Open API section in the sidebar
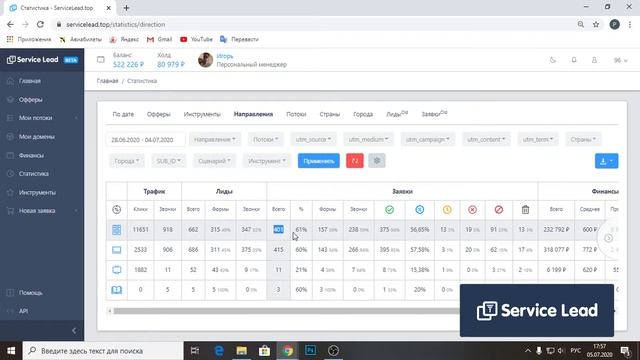 [23, 311]
